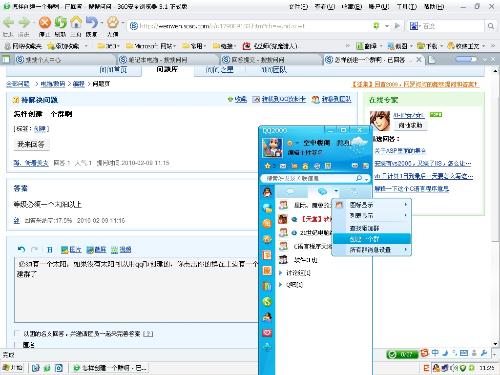This screenshot has width=500, height=375.
Task: Expand the icon display submenu entry
Action: [x=372, y=204]
